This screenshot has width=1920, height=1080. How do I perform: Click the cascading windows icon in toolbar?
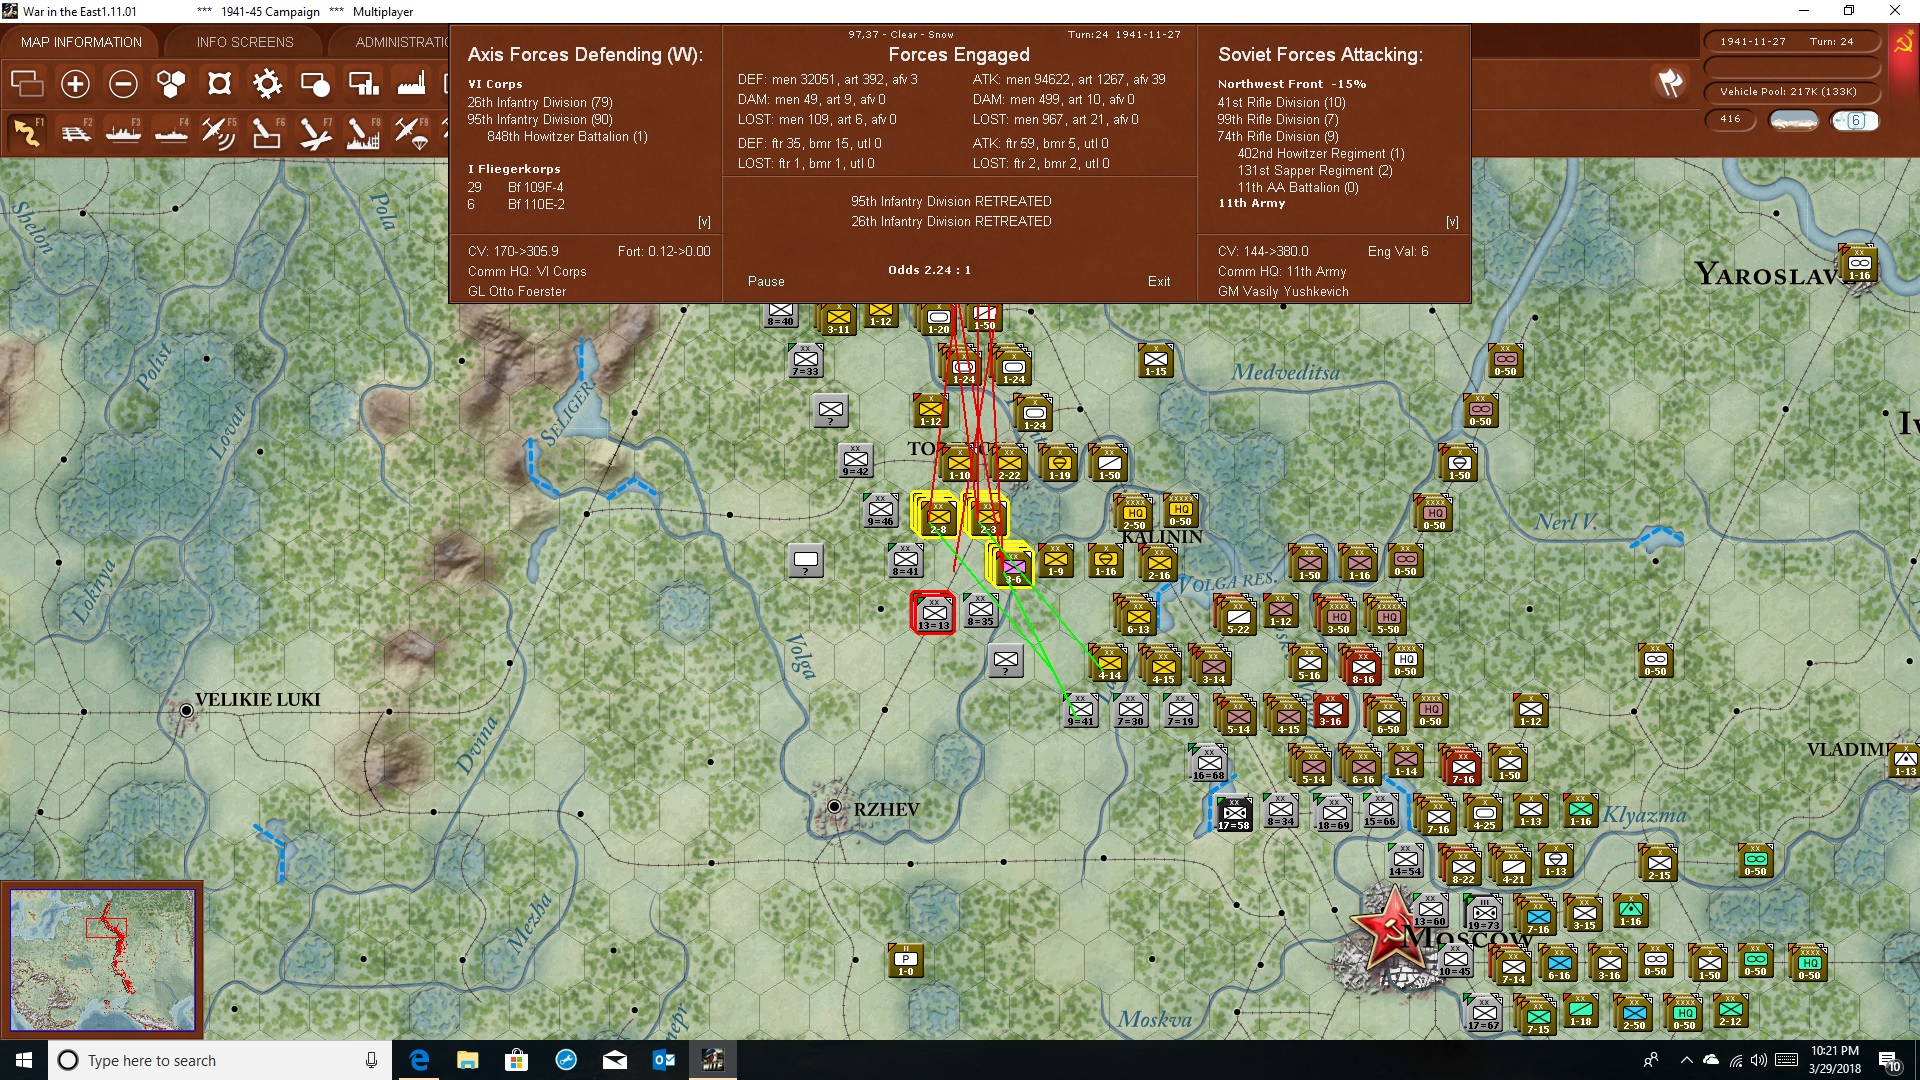27,84
